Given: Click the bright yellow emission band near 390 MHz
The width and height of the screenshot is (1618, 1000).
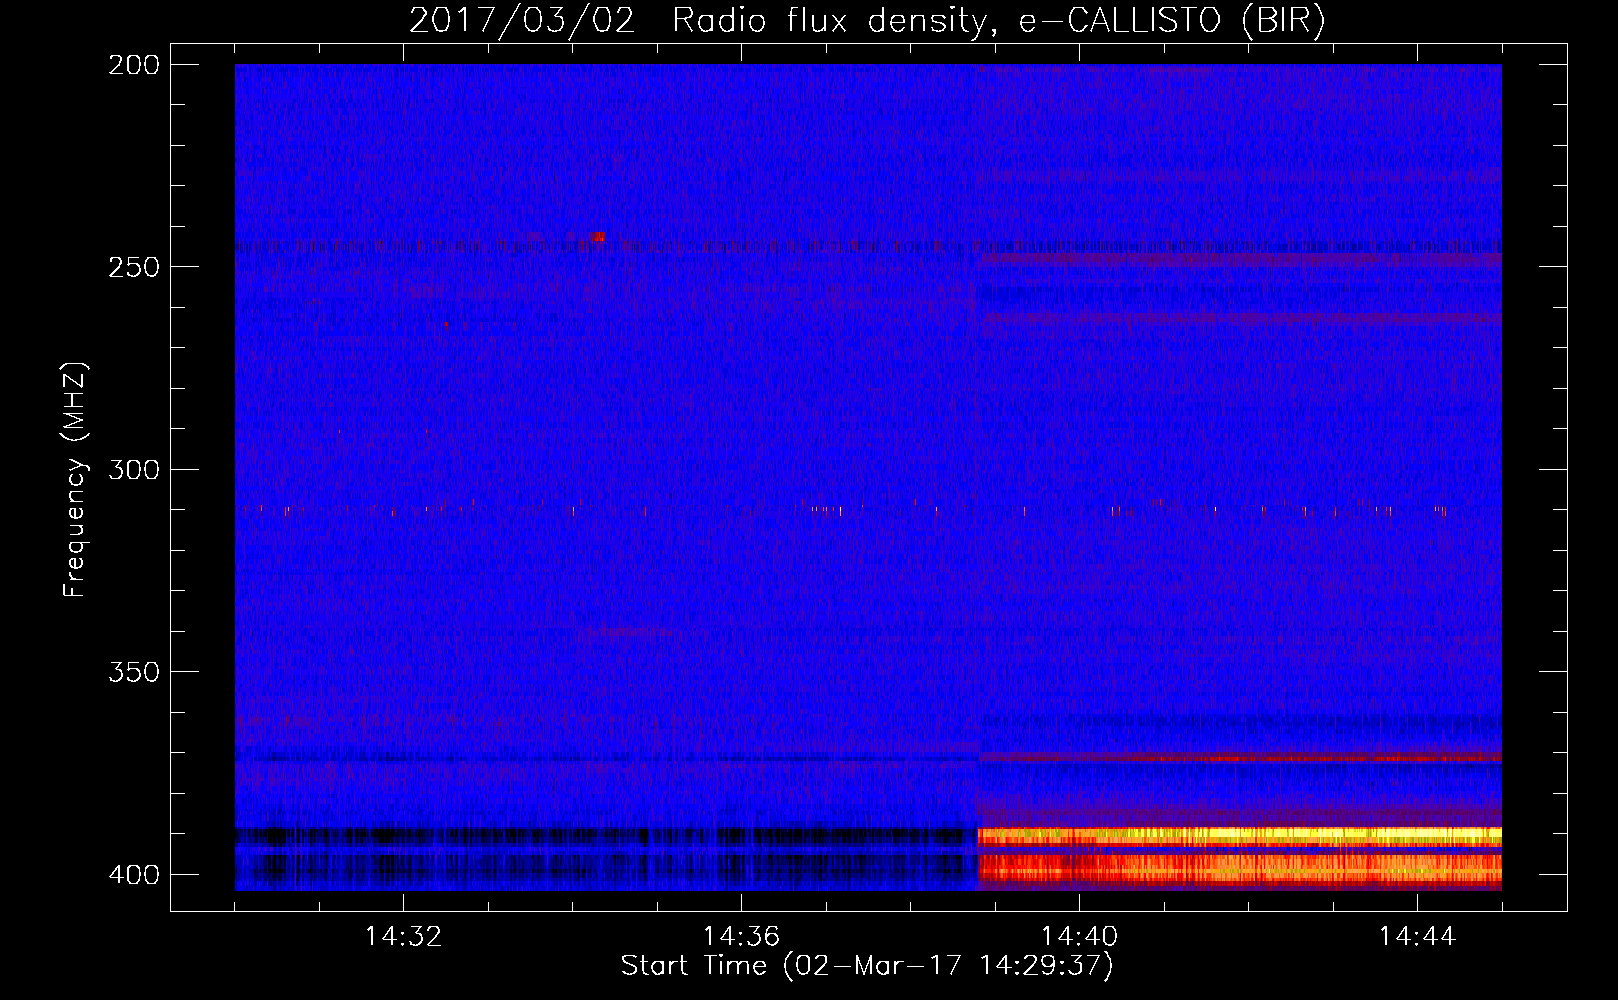Looking at the screenshot, I should [x=1239, y=837].
